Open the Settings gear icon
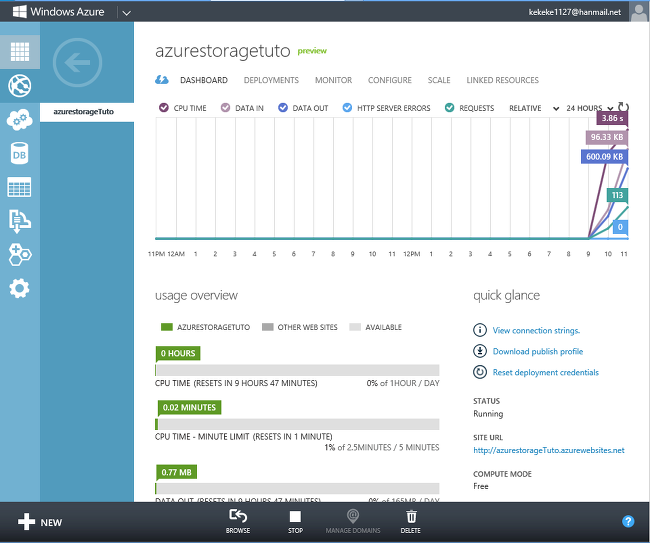The image size is (650, 543). coord(19,288)
